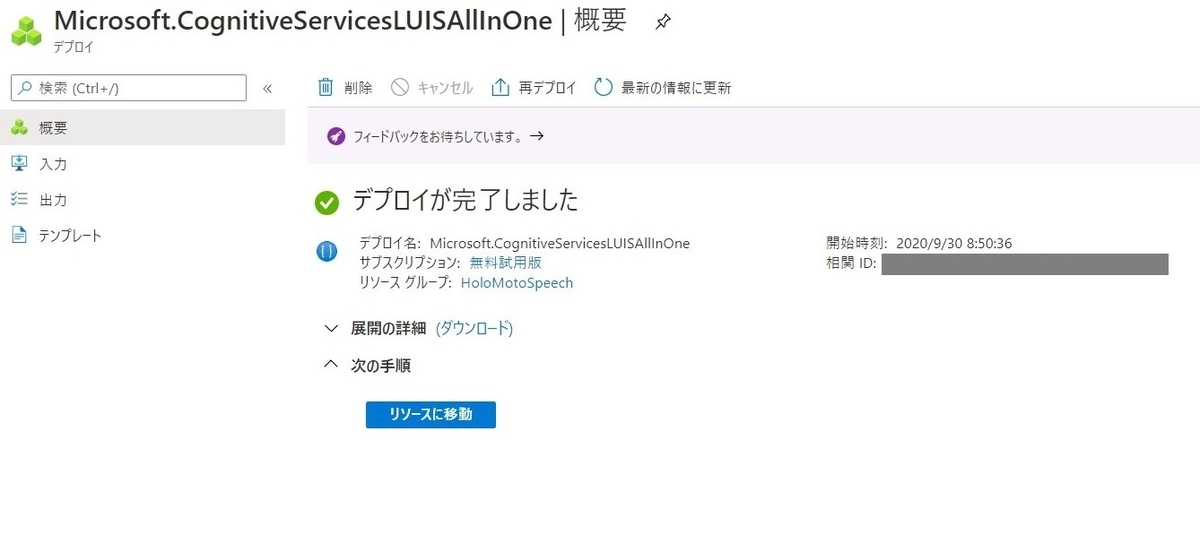Click the search magnifier icon

[24, 88]
